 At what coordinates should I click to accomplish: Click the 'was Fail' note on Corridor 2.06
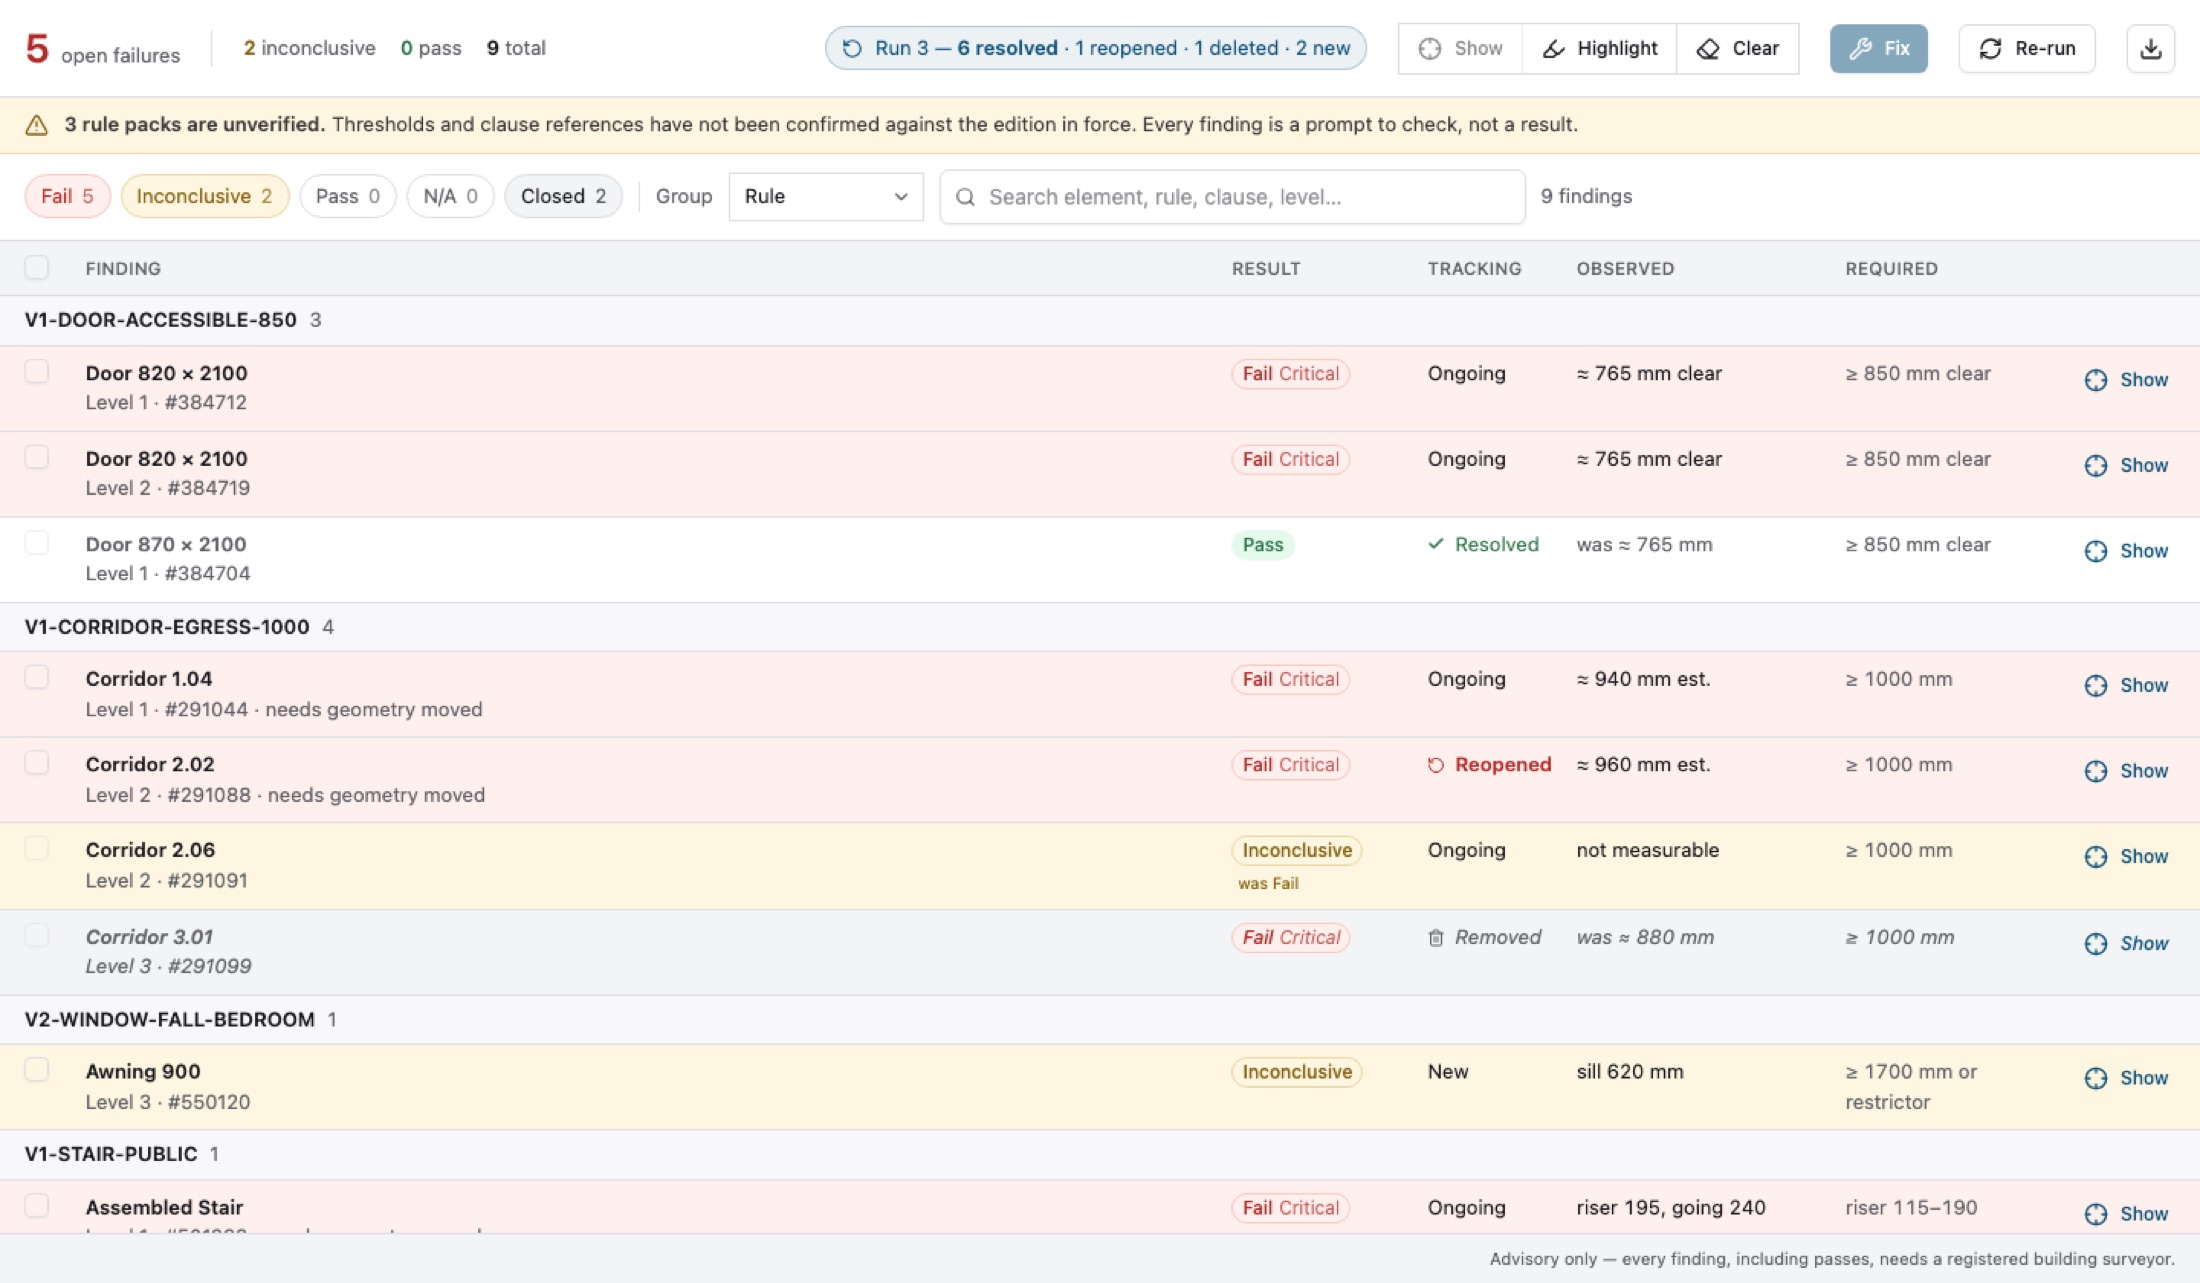pyautogui.click(x=1268, y=883)
